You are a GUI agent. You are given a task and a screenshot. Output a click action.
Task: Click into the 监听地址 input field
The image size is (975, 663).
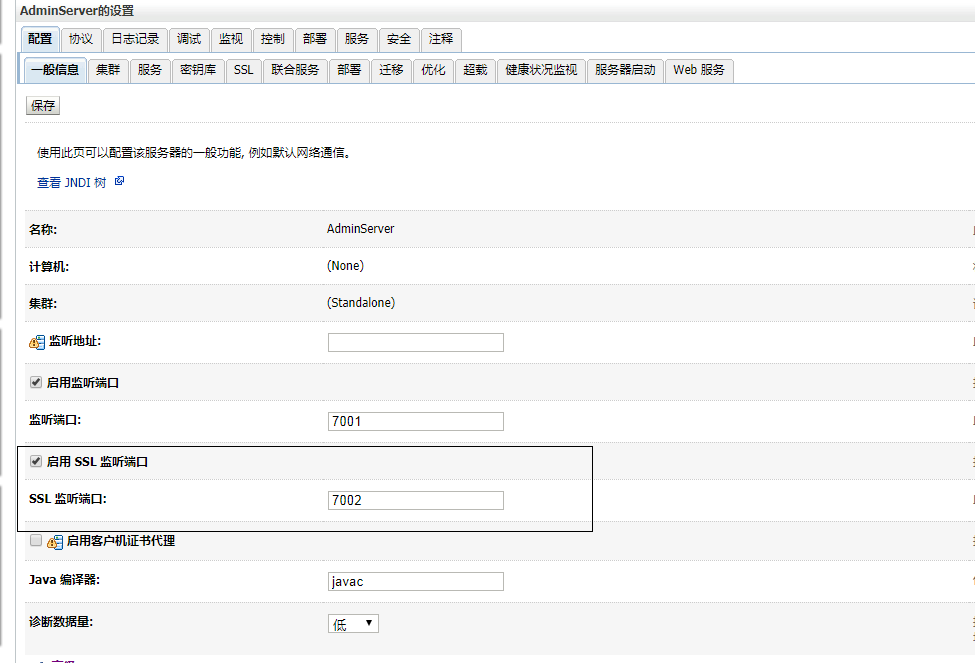[415, 342]
